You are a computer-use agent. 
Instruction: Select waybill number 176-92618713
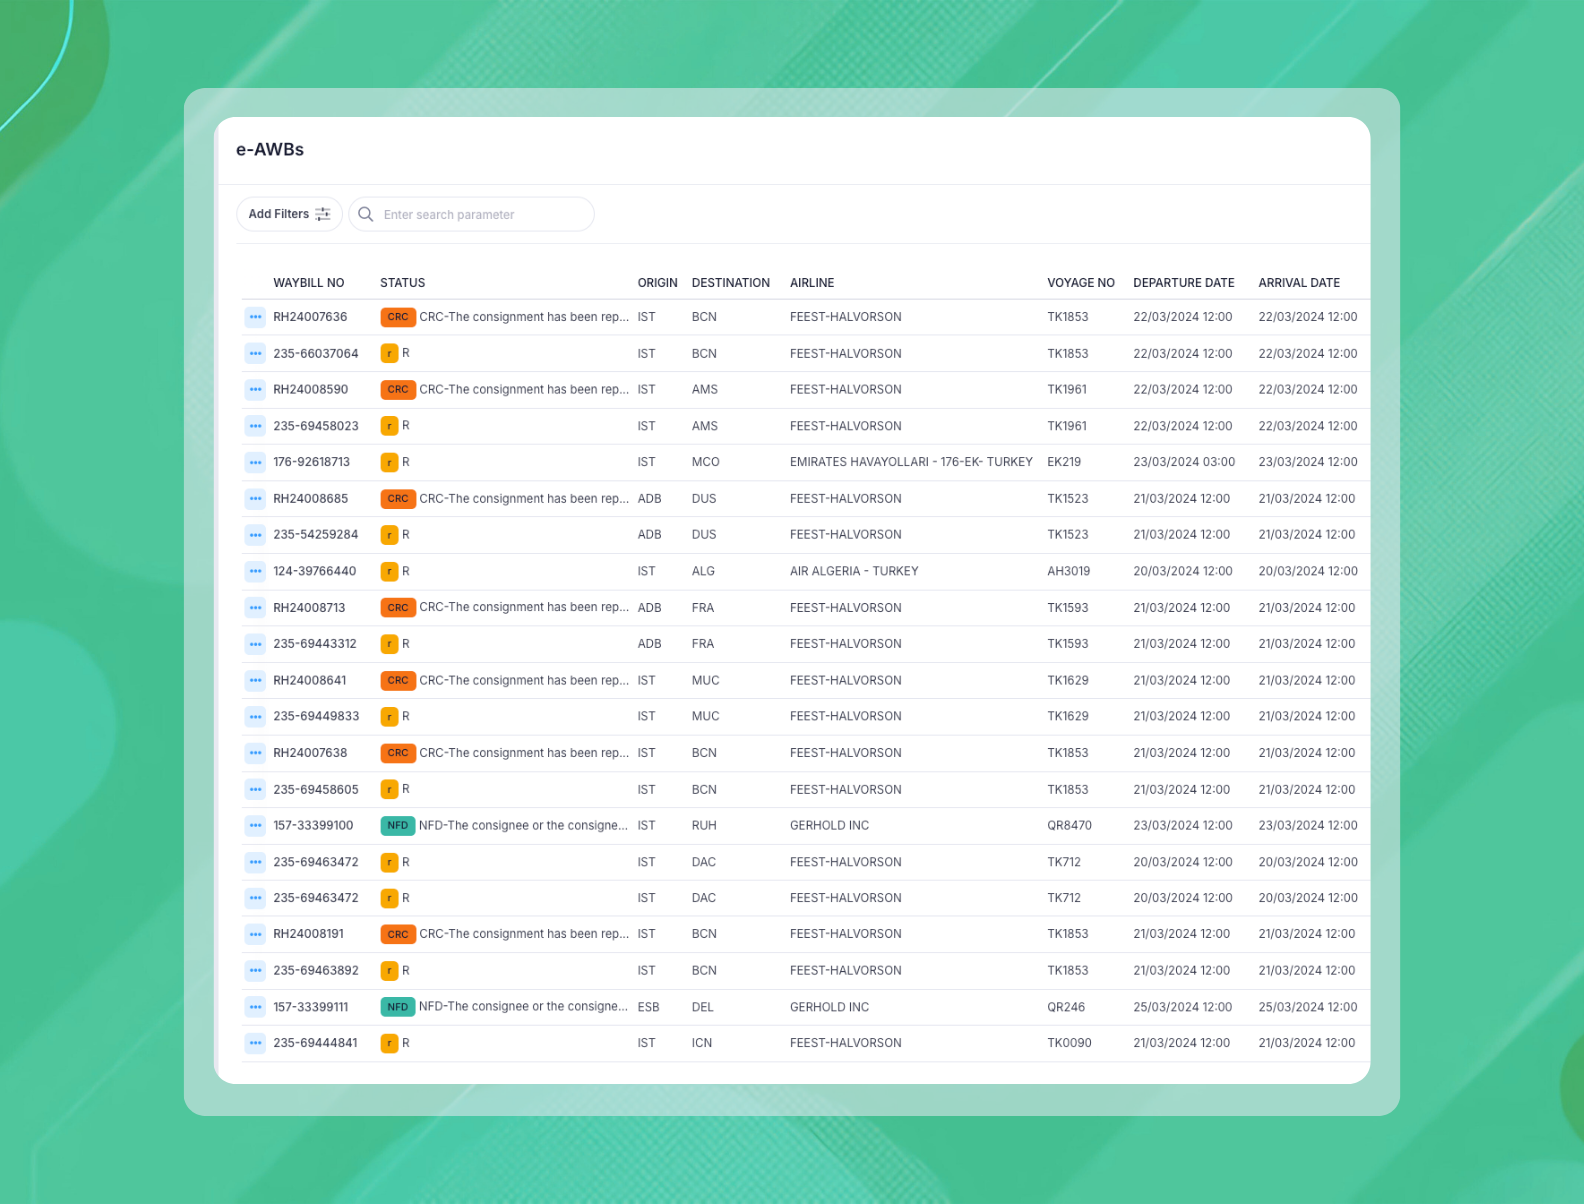point(312,463)
